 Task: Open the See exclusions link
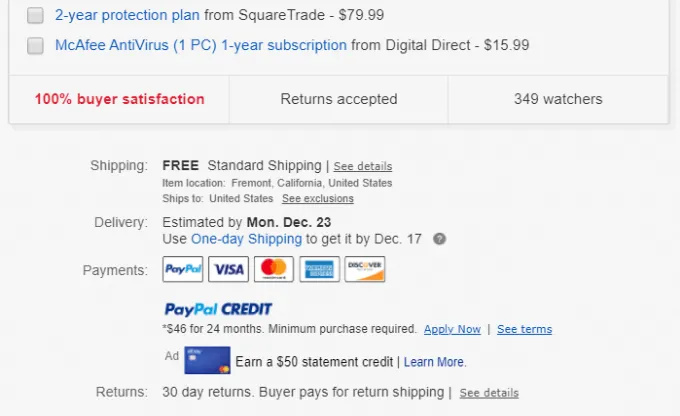317,199
